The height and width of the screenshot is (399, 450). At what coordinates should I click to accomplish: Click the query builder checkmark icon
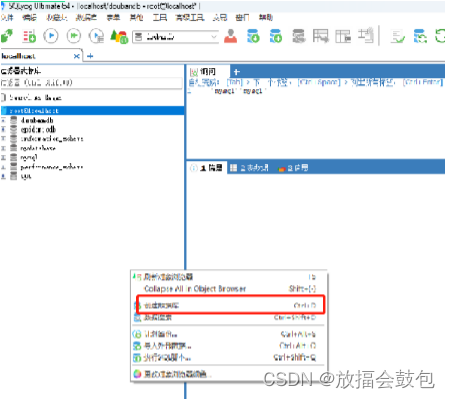(398, 36)
